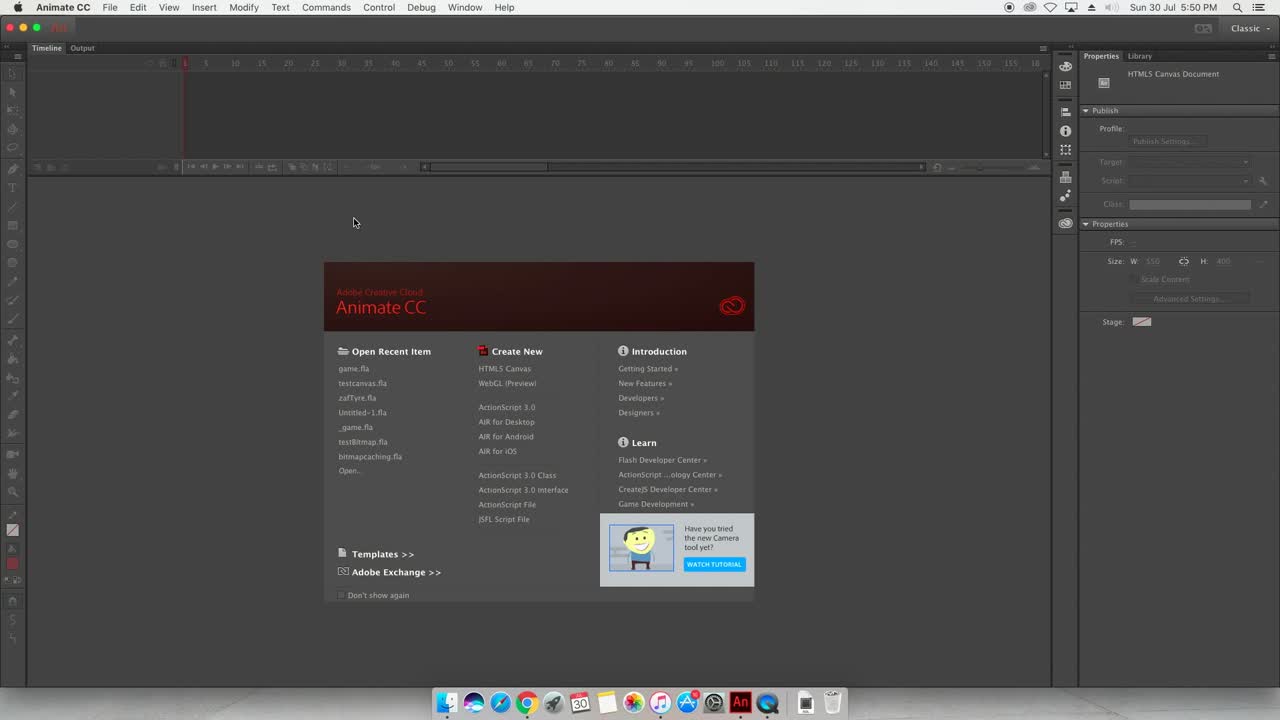
Task: Collapse the Publish section
Action: click(x=1086, y=111)
